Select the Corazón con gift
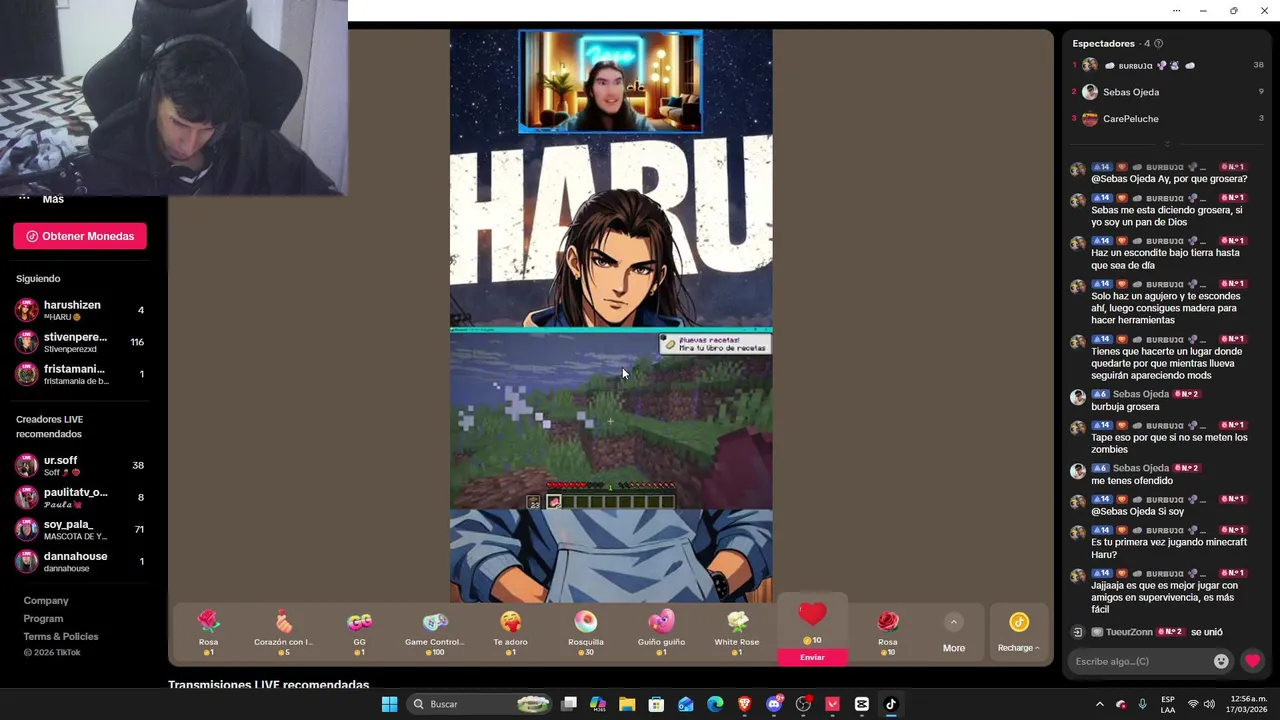 (284, 633)
